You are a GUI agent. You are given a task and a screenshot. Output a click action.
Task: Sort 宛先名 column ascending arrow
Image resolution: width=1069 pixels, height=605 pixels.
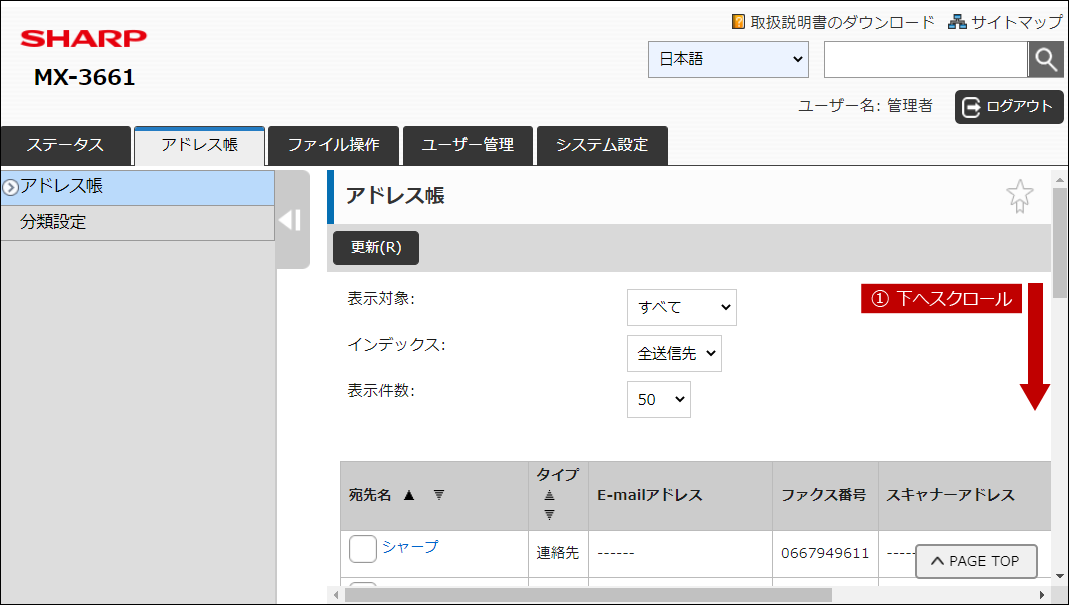(x=409, y=495)
